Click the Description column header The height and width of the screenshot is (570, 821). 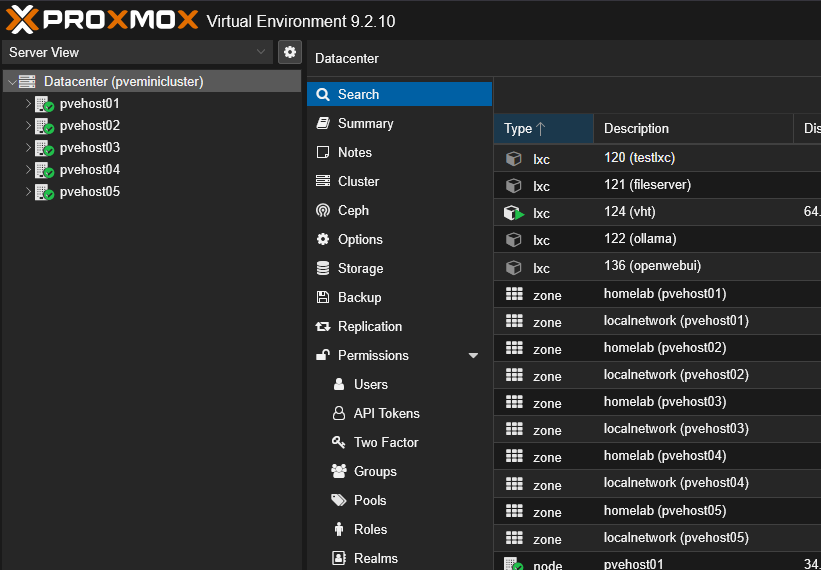pos(693,129)
